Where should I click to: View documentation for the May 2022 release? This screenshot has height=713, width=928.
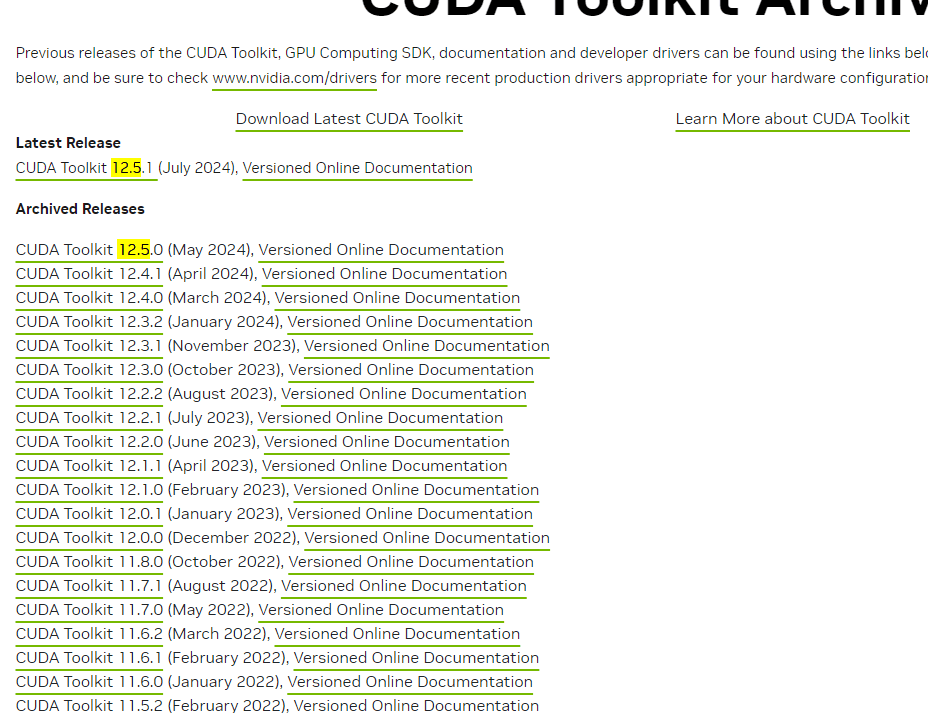[381, 609]
